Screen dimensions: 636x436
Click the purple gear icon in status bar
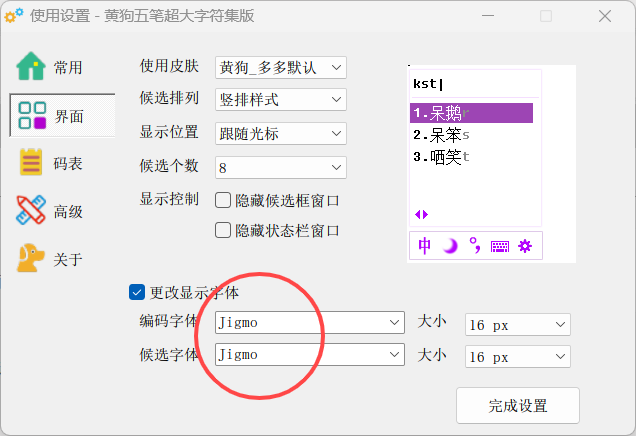[x=525, y=246]
